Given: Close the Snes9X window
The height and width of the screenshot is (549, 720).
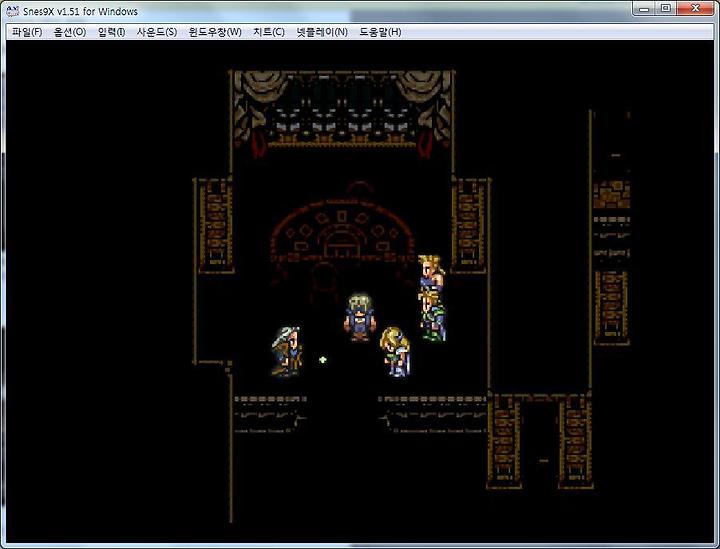Looking at the screenshot, I should 695,9.
